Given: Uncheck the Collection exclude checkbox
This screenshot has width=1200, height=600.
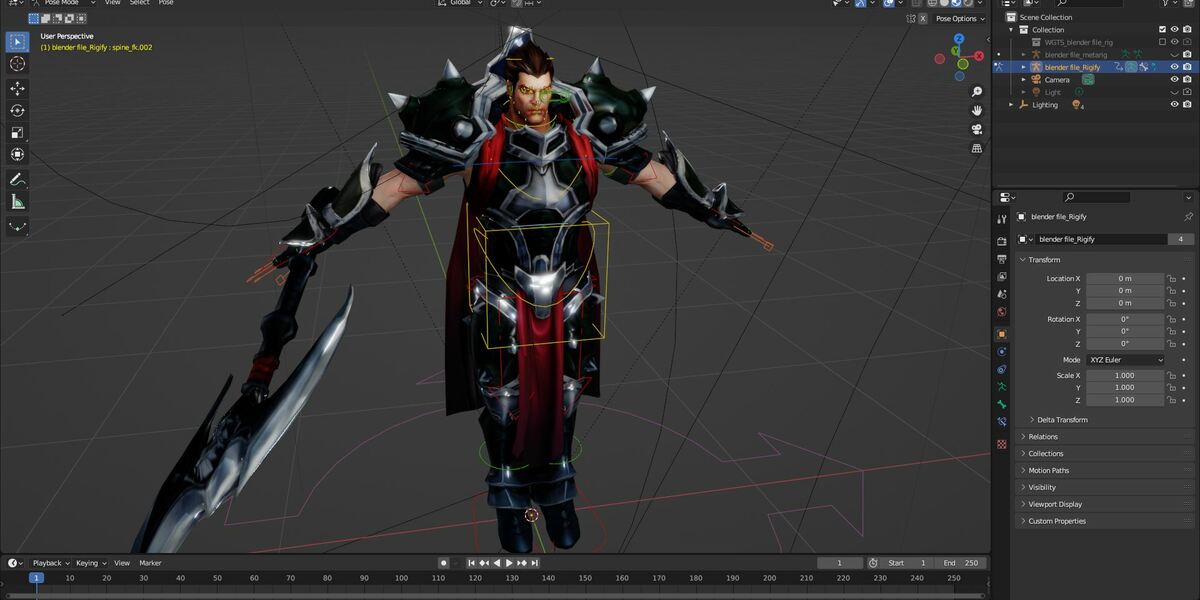Looking at the screenshot, I should coord(1162,30).
